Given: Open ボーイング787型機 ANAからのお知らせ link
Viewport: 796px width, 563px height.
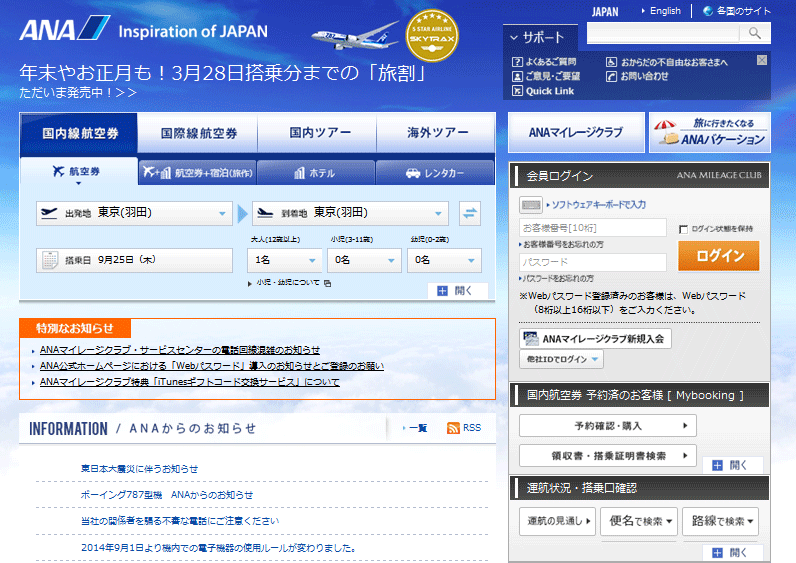Looking at the screenshot, I should (x=167, y=494).
